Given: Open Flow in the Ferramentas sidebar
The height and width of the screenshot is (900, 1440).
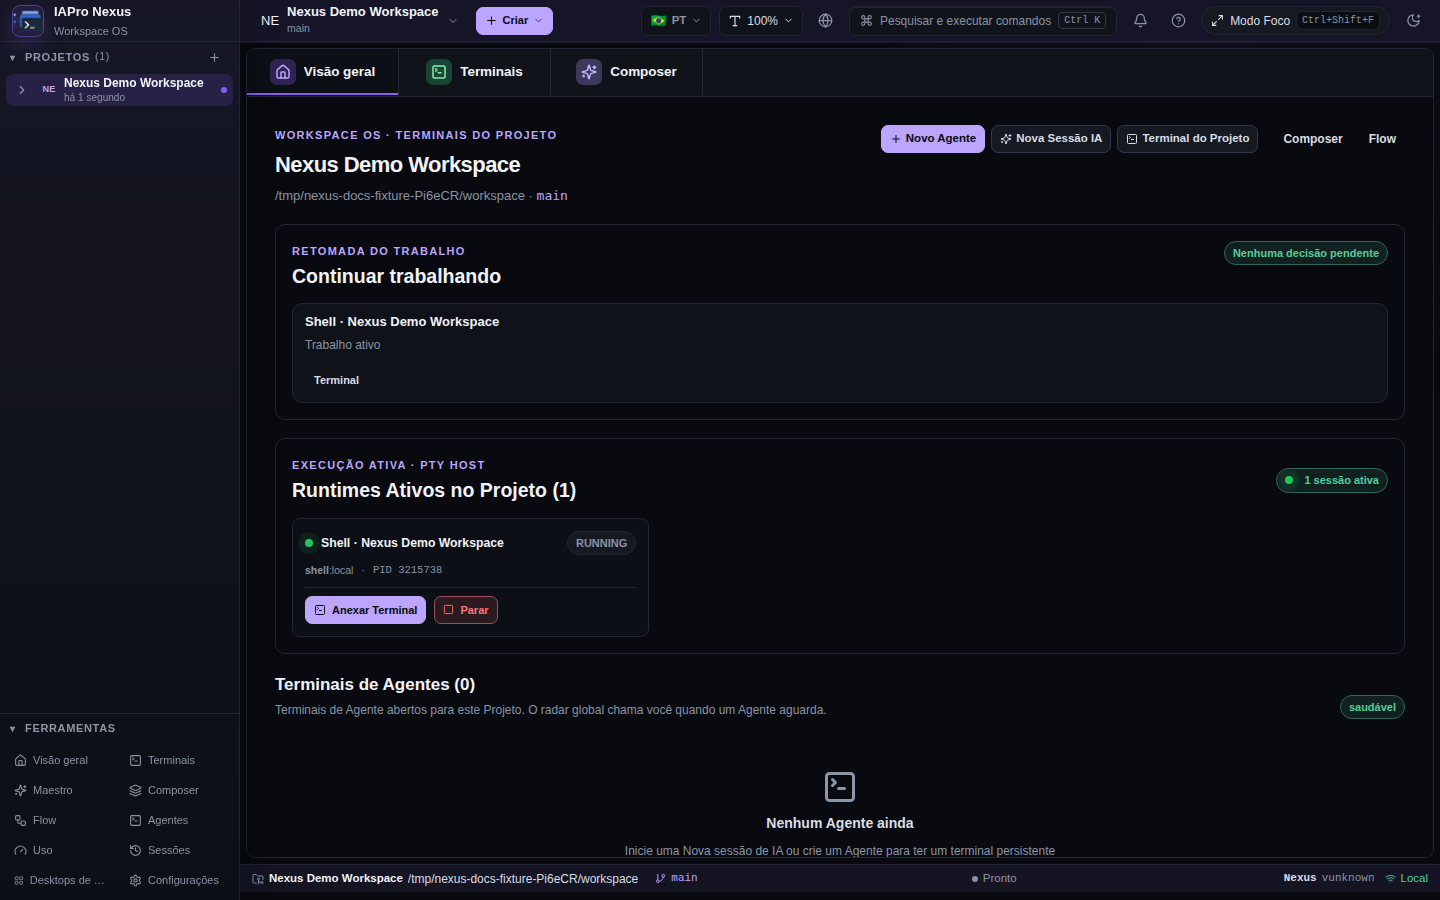Looking at the screenshot, I should (x=36, y=820).
